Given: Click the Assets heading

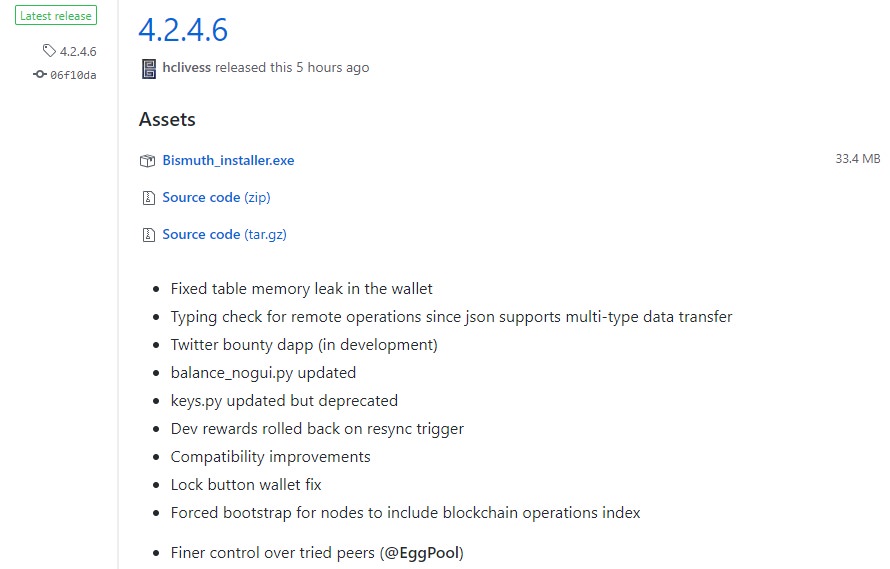Looking at the screenshot, I should (167, 119).
